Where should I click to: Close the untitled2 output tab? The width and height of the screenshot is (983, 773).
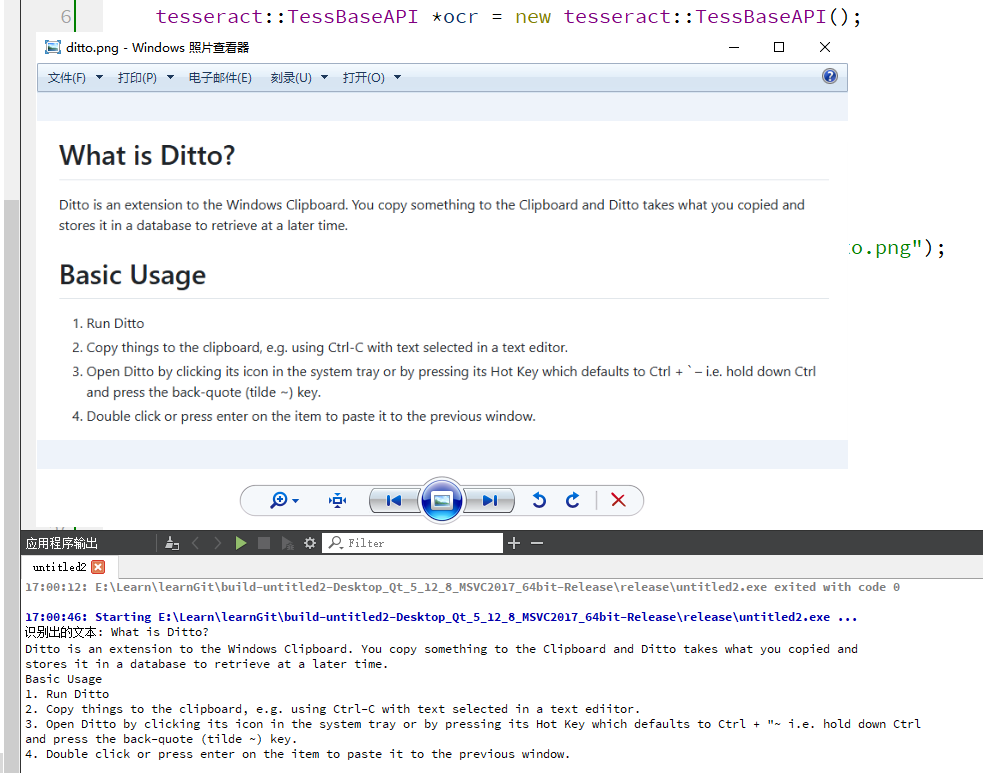98,567
